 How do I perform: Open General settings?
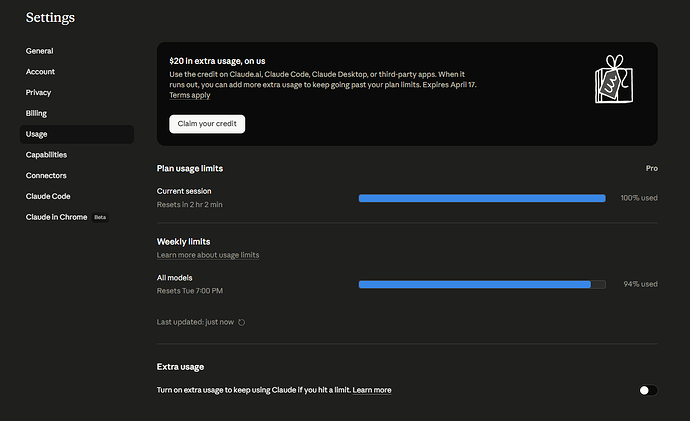coord(40,51)
